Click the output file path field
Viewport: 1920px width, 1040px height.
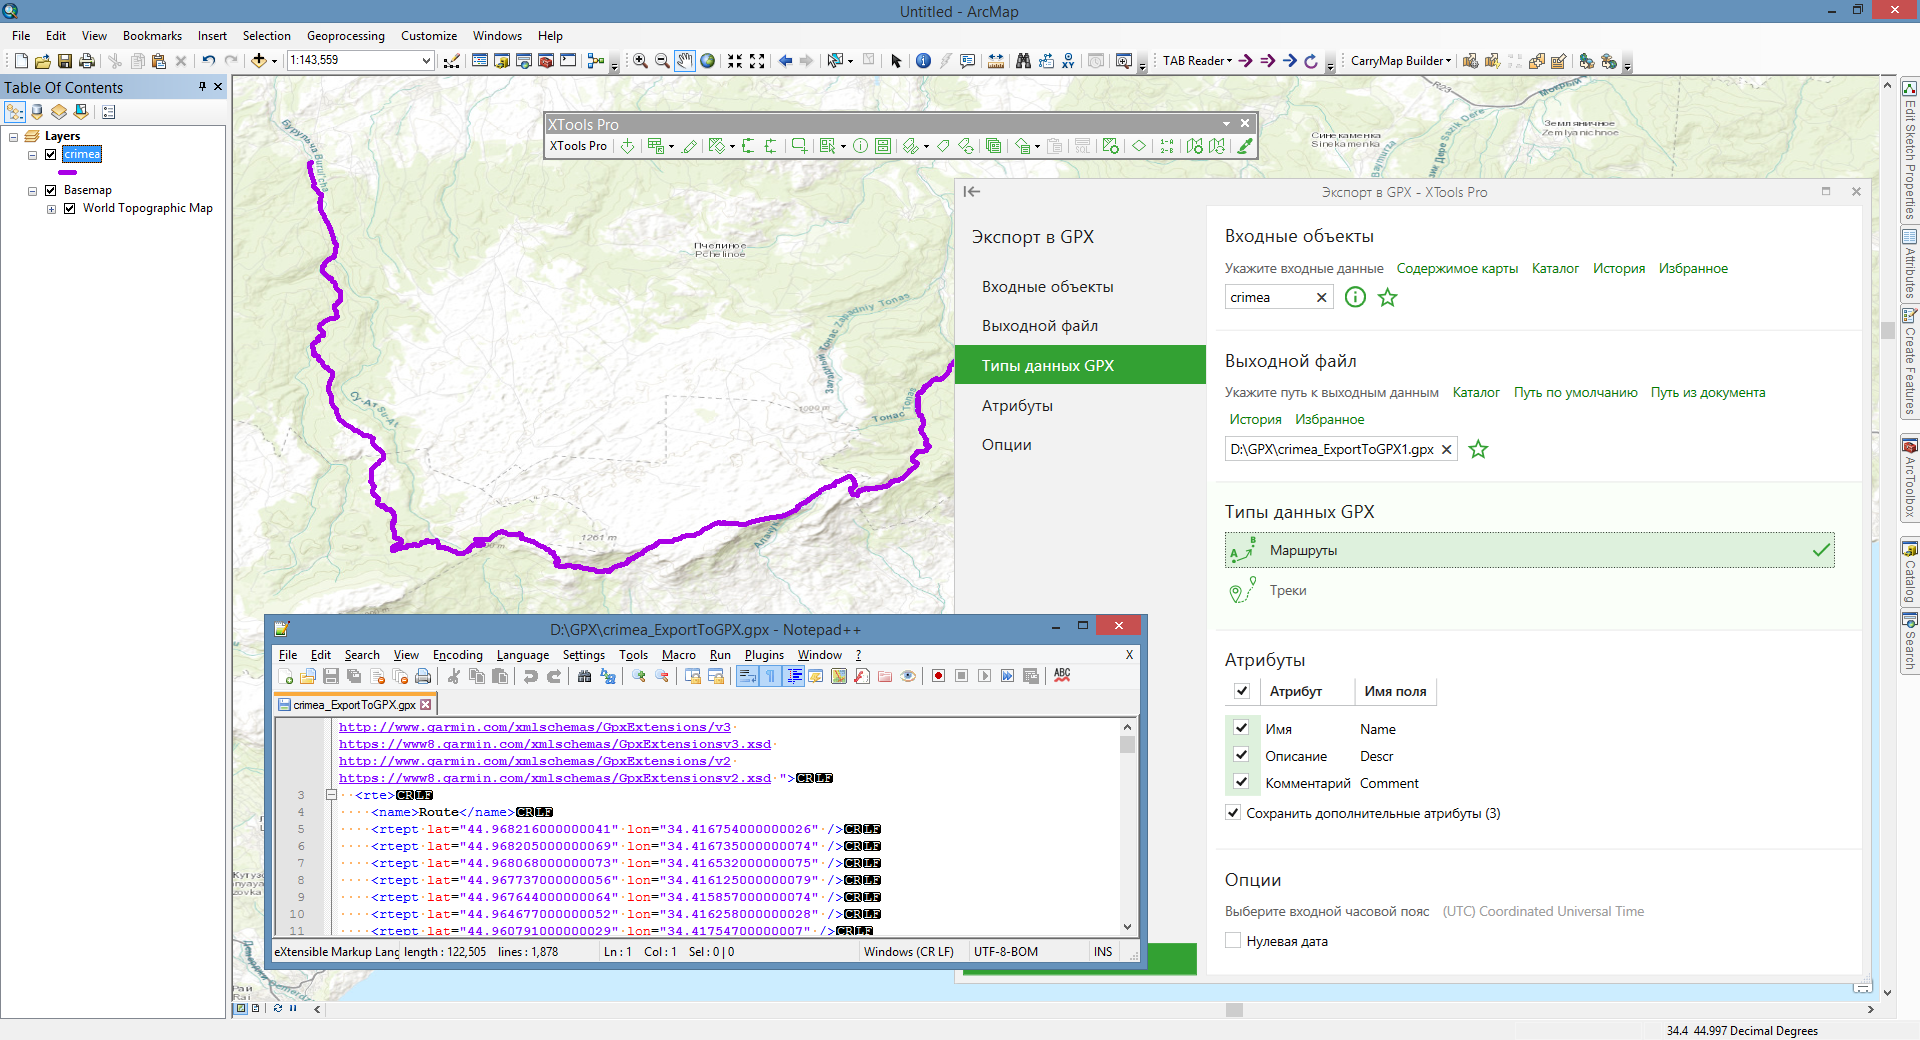click(x=1331, y=449)
